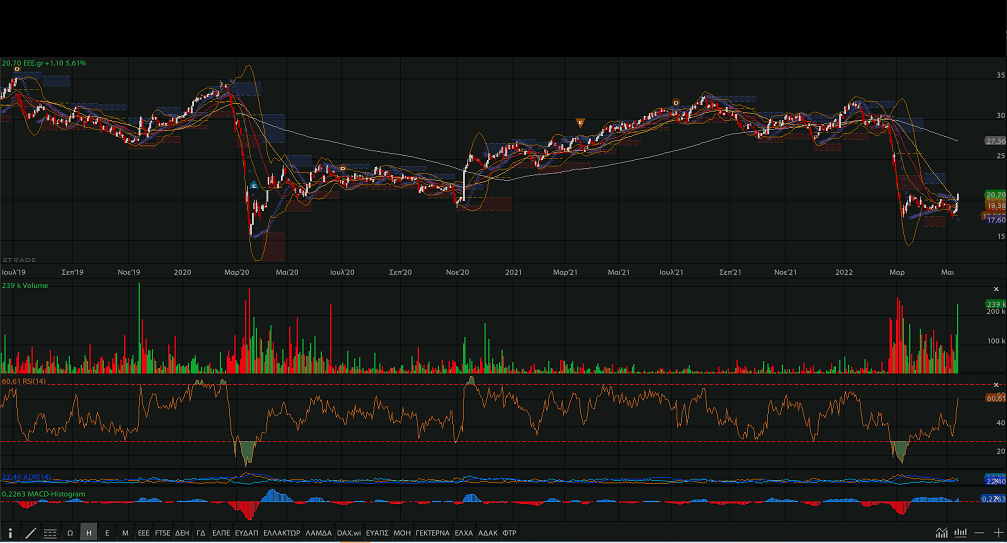Open the list view icon
This screenshot has width=1007, height=543.
click(50, 534)
